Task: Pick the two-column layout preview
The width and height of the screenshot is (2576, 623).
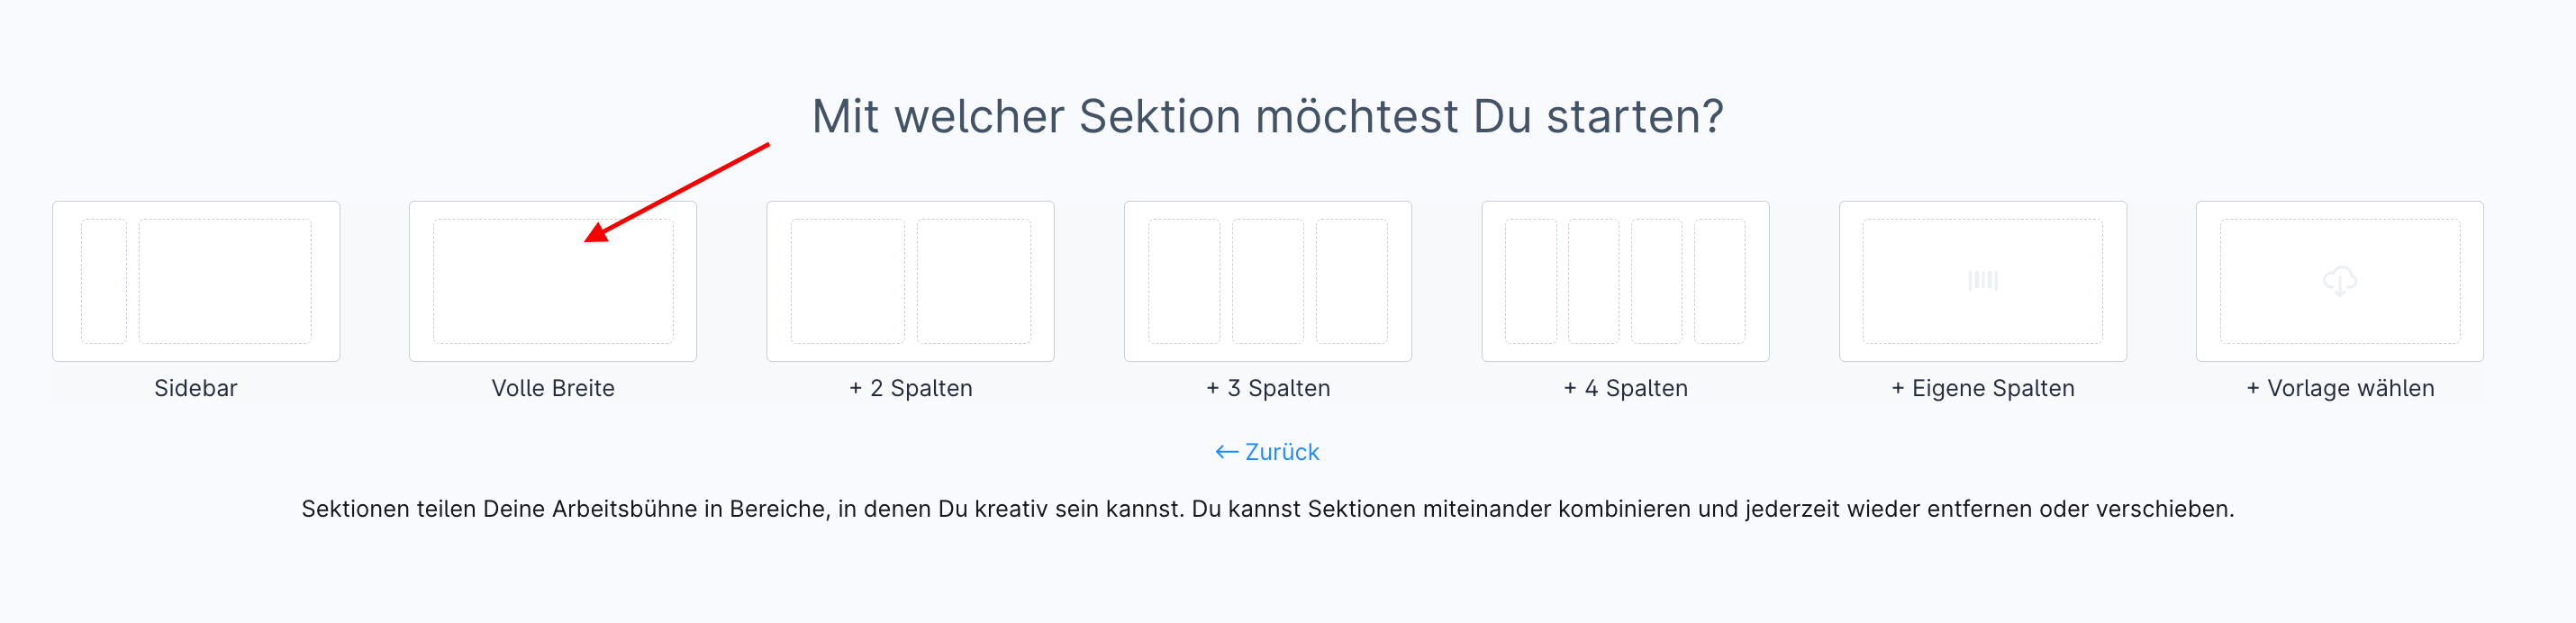Action: click(910, 281)
